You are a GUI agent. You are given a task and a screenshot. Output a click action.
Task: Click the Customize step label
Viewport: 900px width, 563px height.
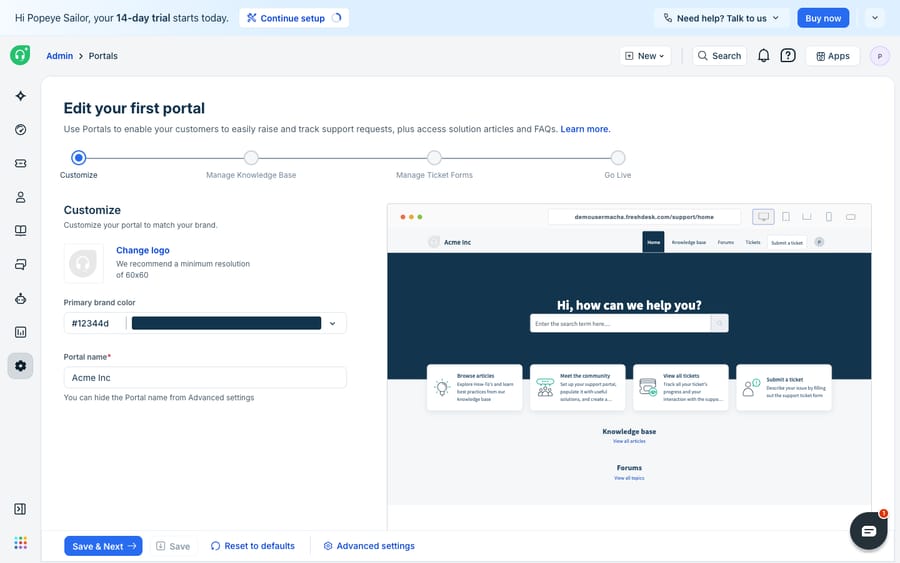(x=79, y=175)
